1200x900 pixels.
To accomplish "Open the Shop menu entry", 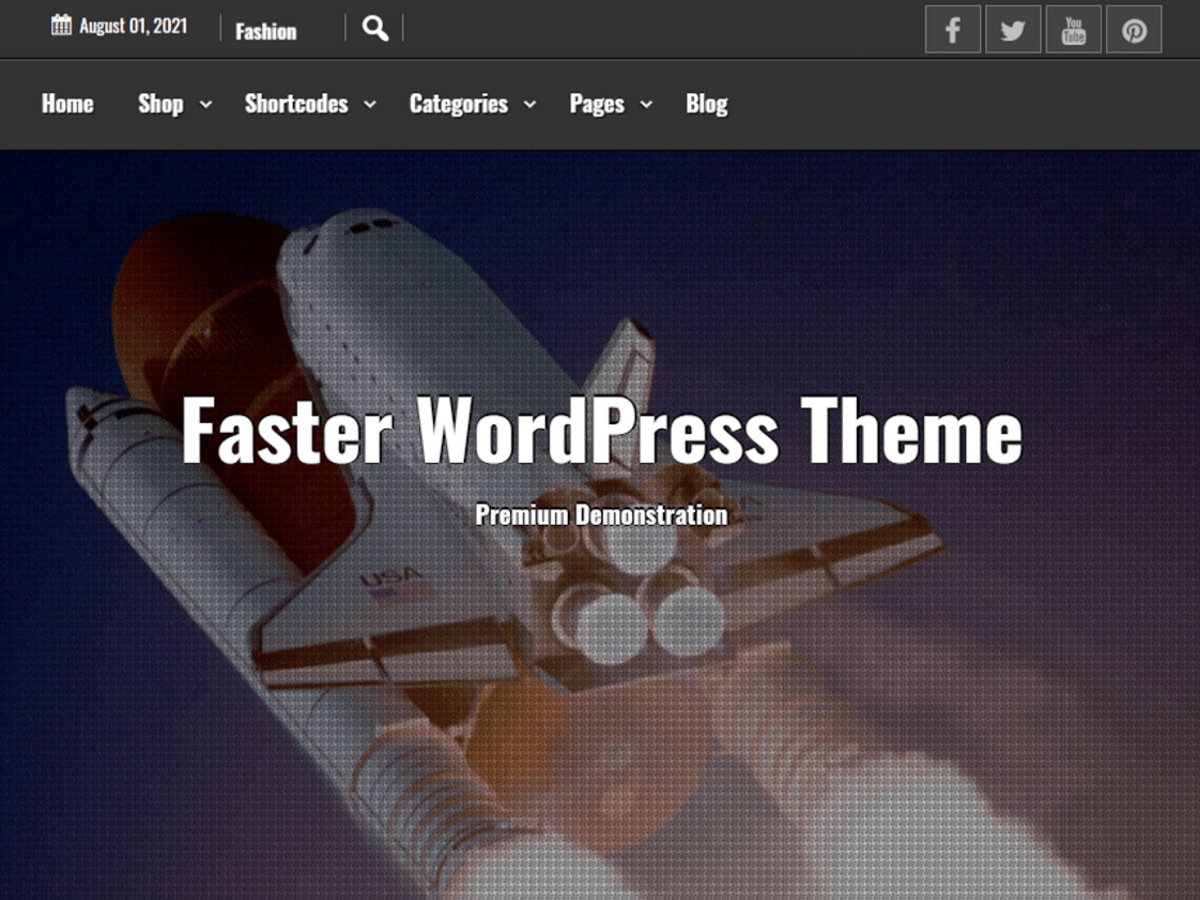I will (x=162, y=104).
